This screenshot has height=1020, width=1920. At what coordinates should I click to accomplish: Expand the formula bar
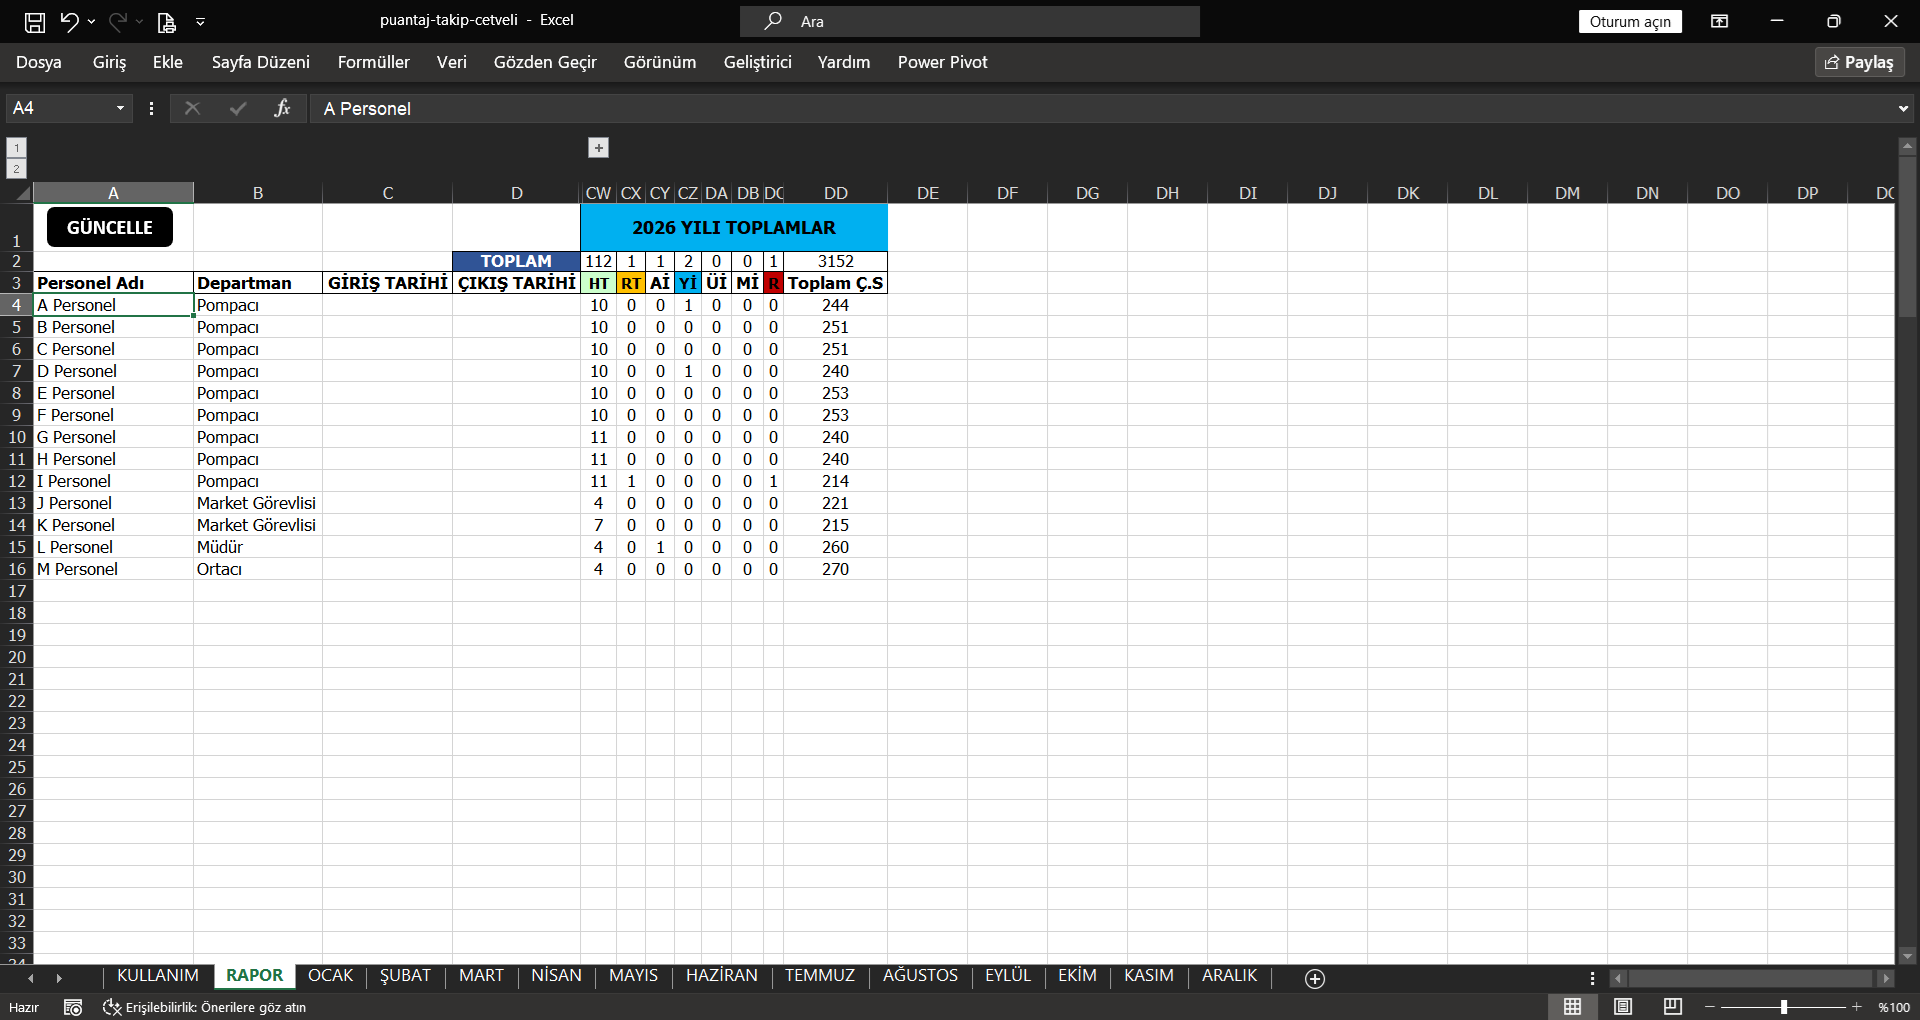[x=1902, y=108]
